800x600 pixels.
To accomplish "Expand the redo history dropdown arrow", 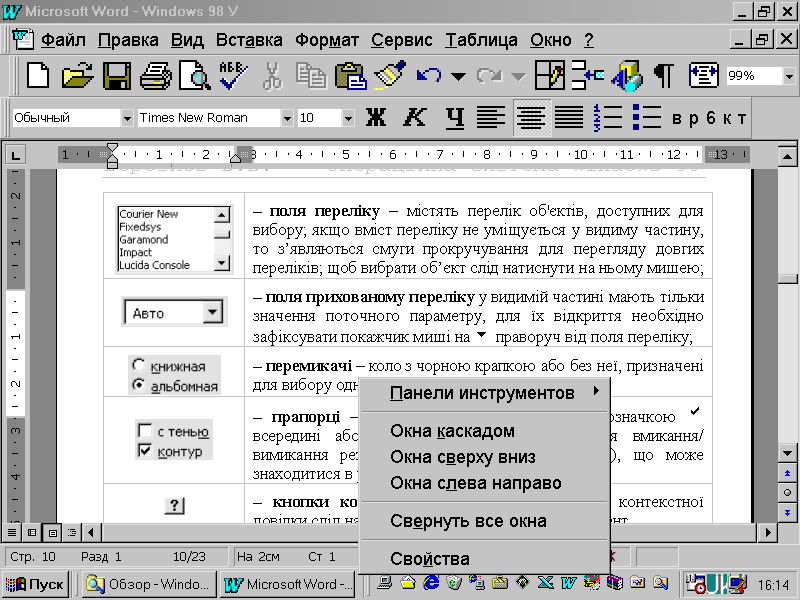I will pyautogui.click(x=518, y=77).
